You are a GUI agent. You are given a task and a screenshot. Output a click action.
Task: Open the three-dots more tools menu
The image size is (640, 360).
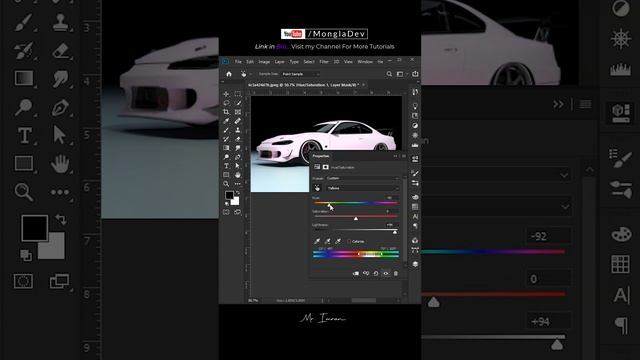(238, 184)
